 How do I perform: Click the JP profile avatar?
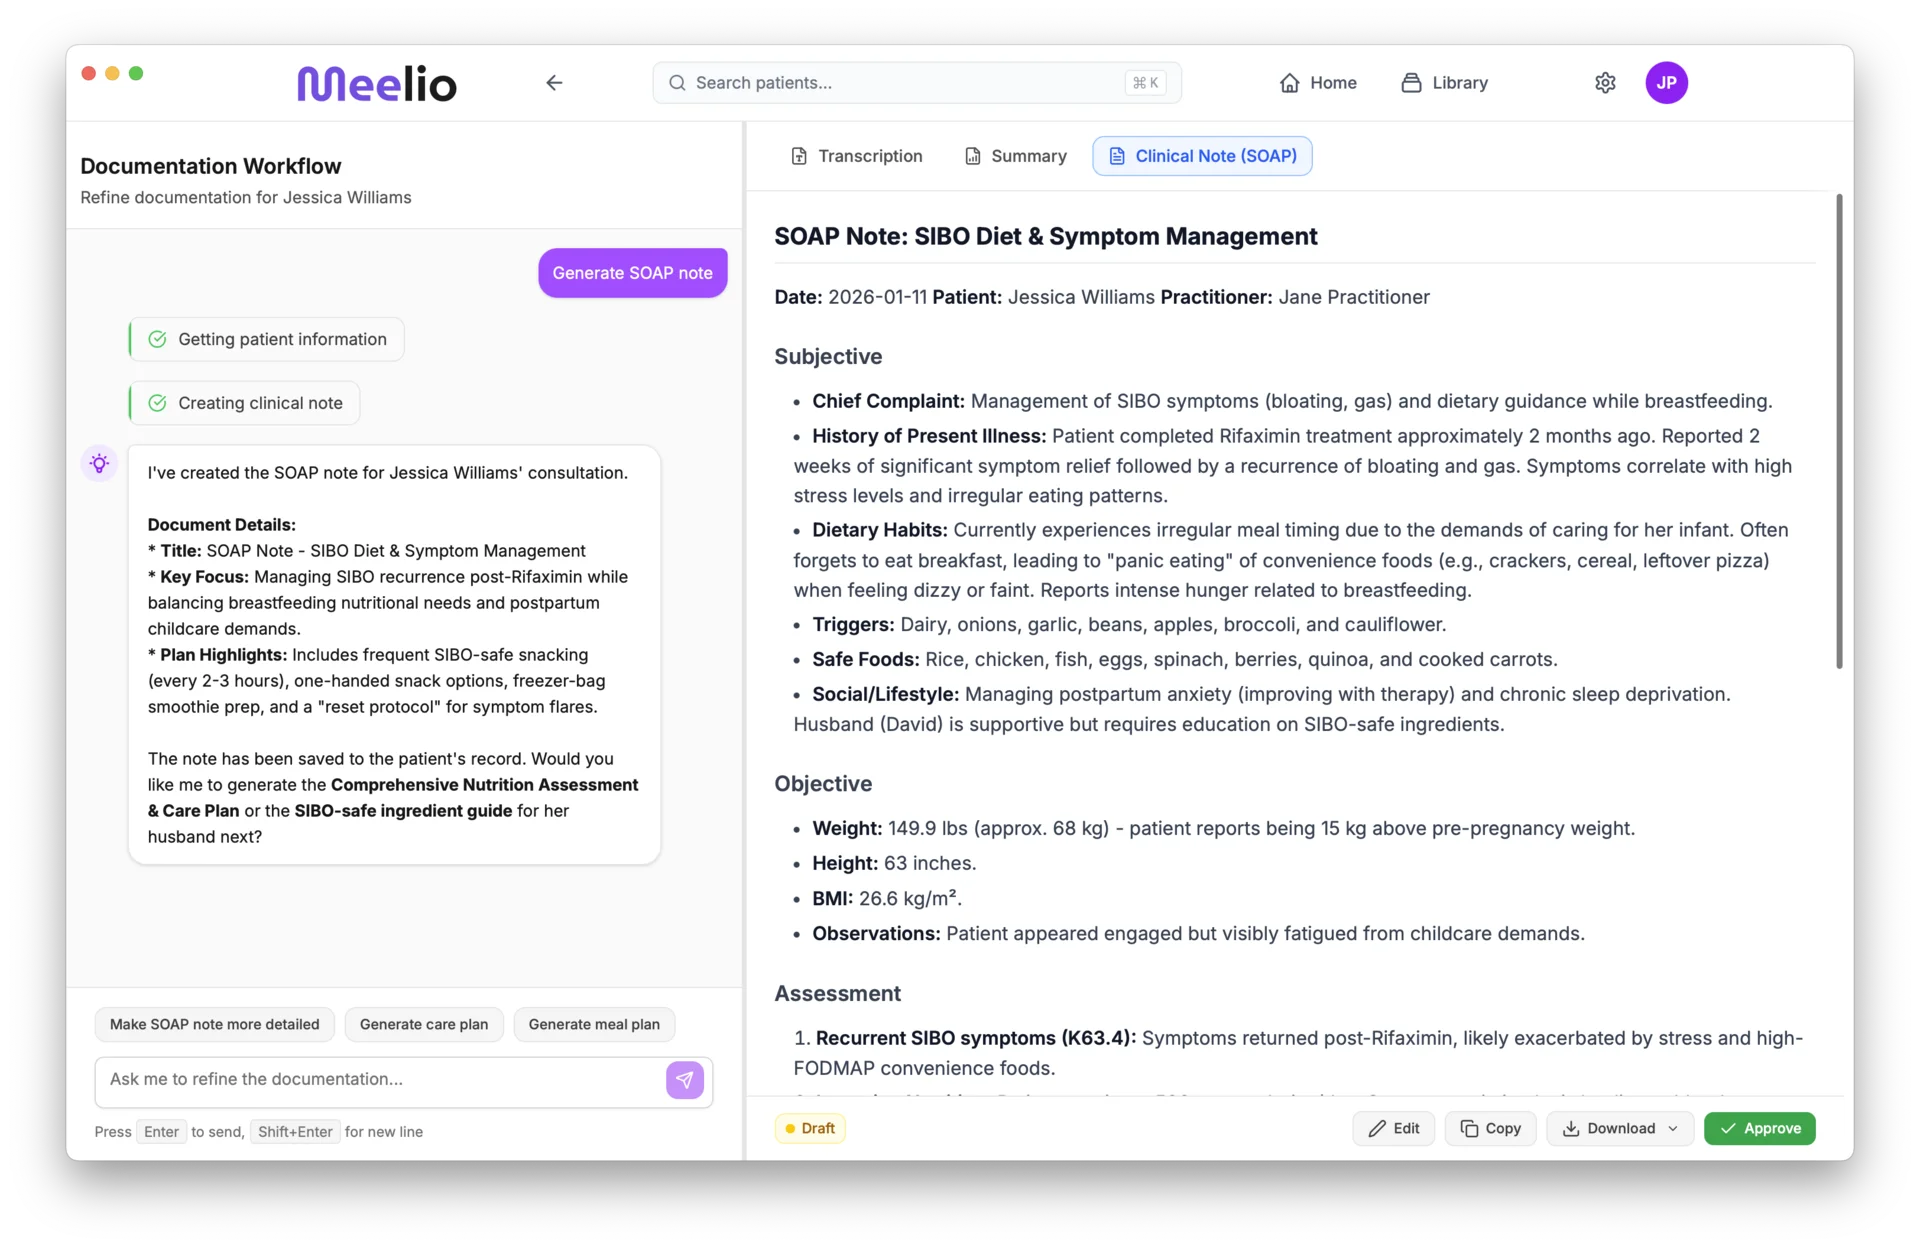click(1666, 83)
